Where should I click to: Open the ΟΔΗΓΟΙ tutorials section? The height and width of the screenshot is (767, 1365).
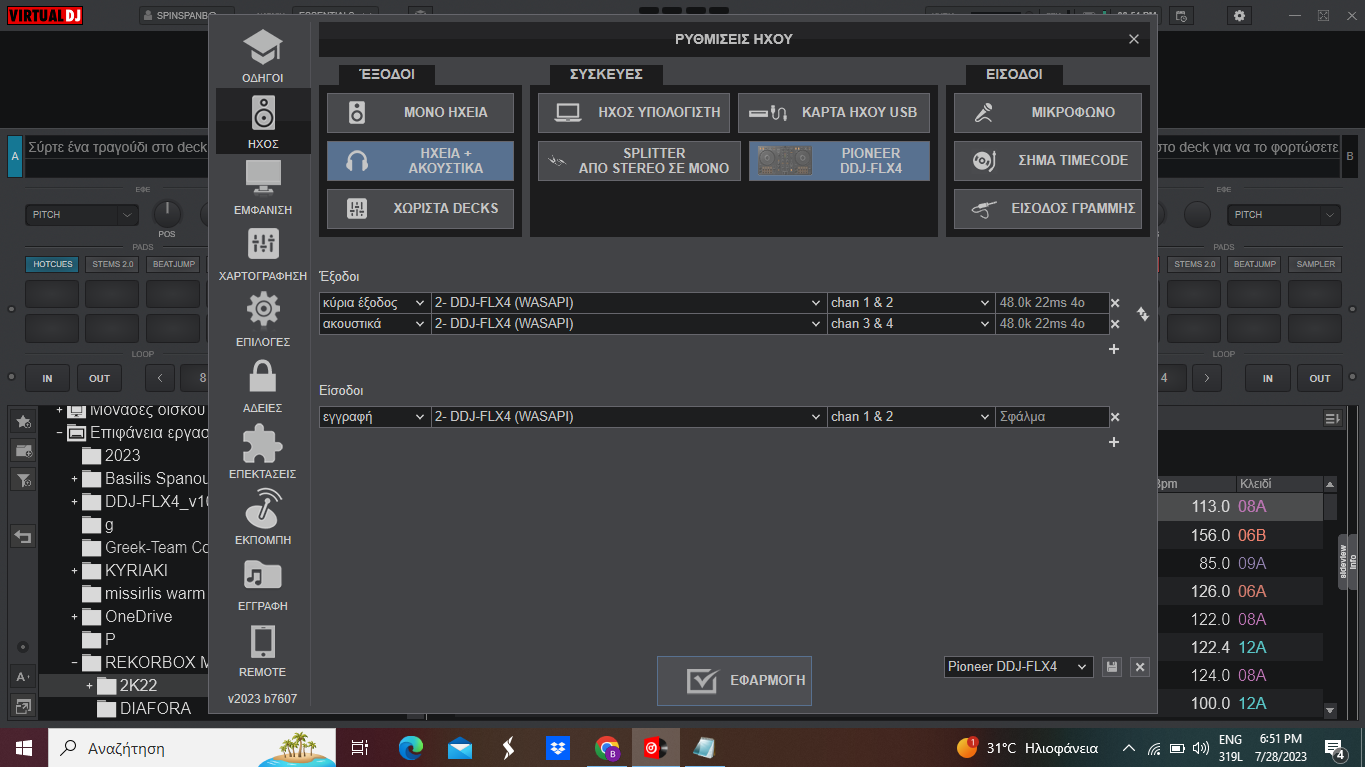tap(263, 56)
